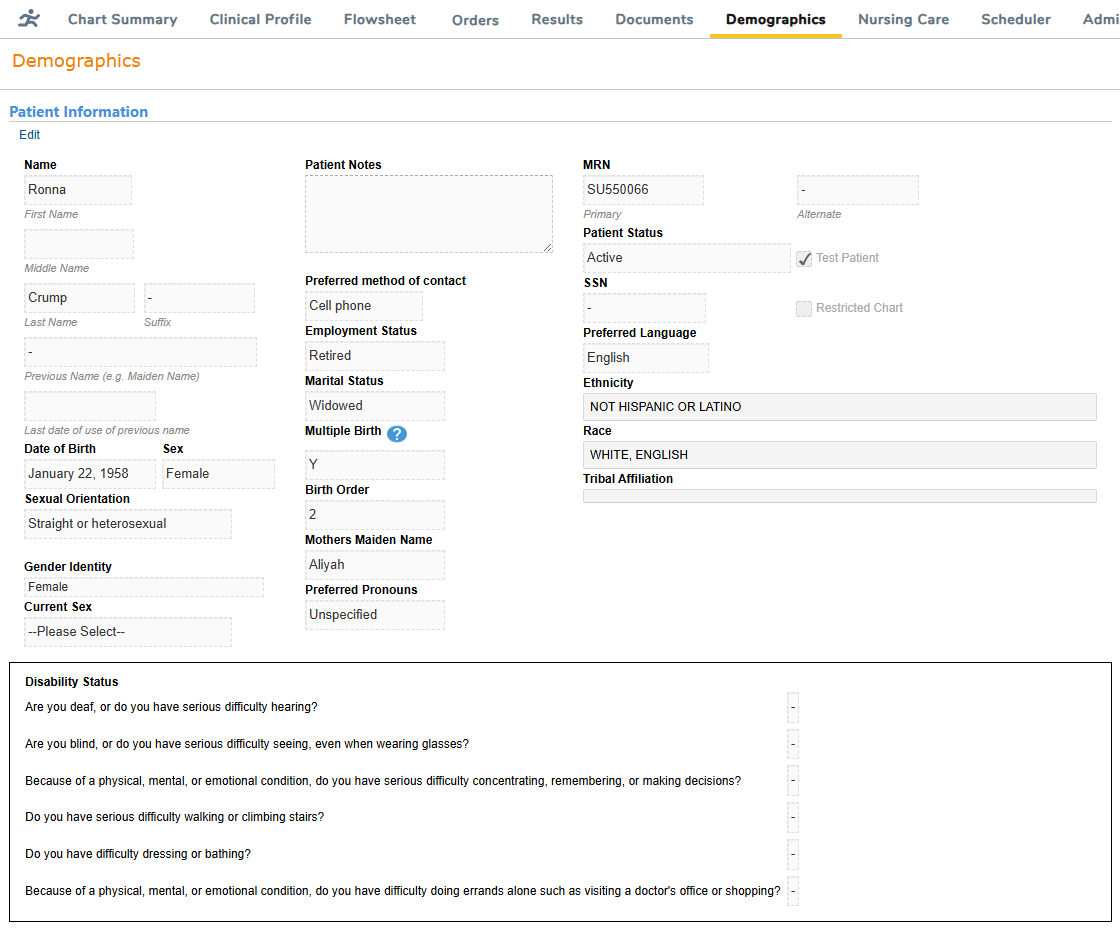Open the Orders tab

pos(475,19)
